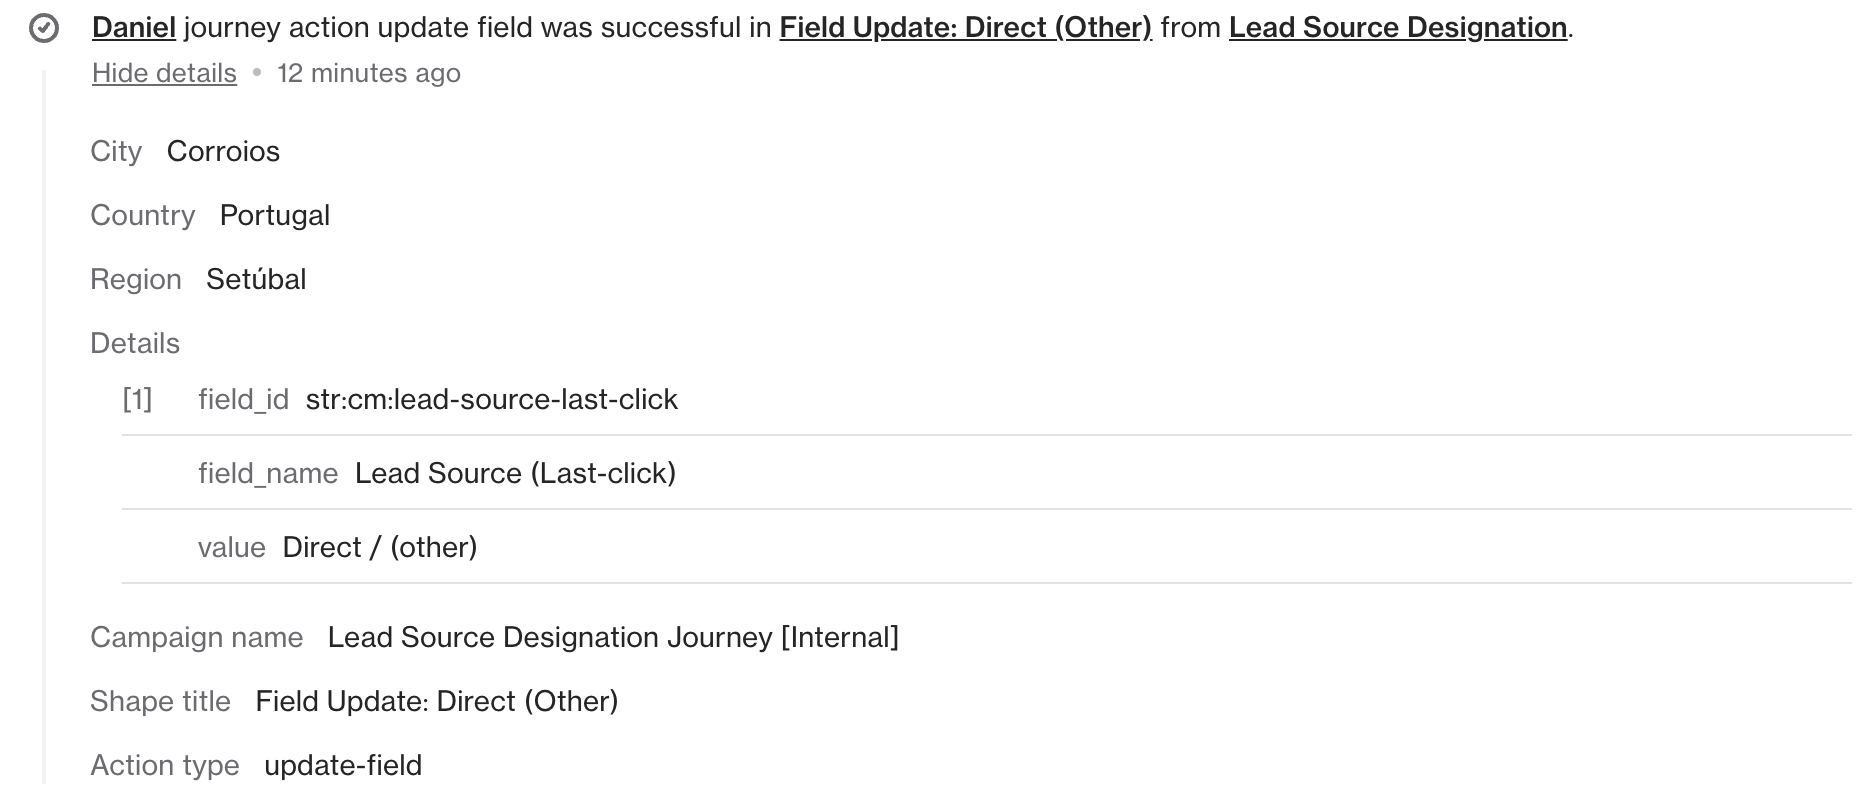
Task: Click the 12 minutes ago timestamp
Action: [x=368, y=73]
